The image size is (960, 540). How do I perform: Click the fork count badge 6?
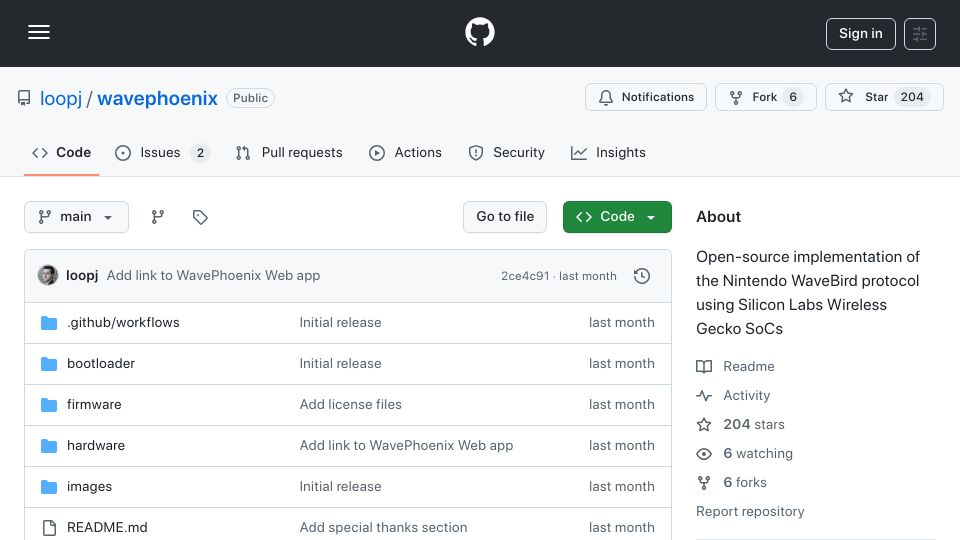tap(793, 97)
